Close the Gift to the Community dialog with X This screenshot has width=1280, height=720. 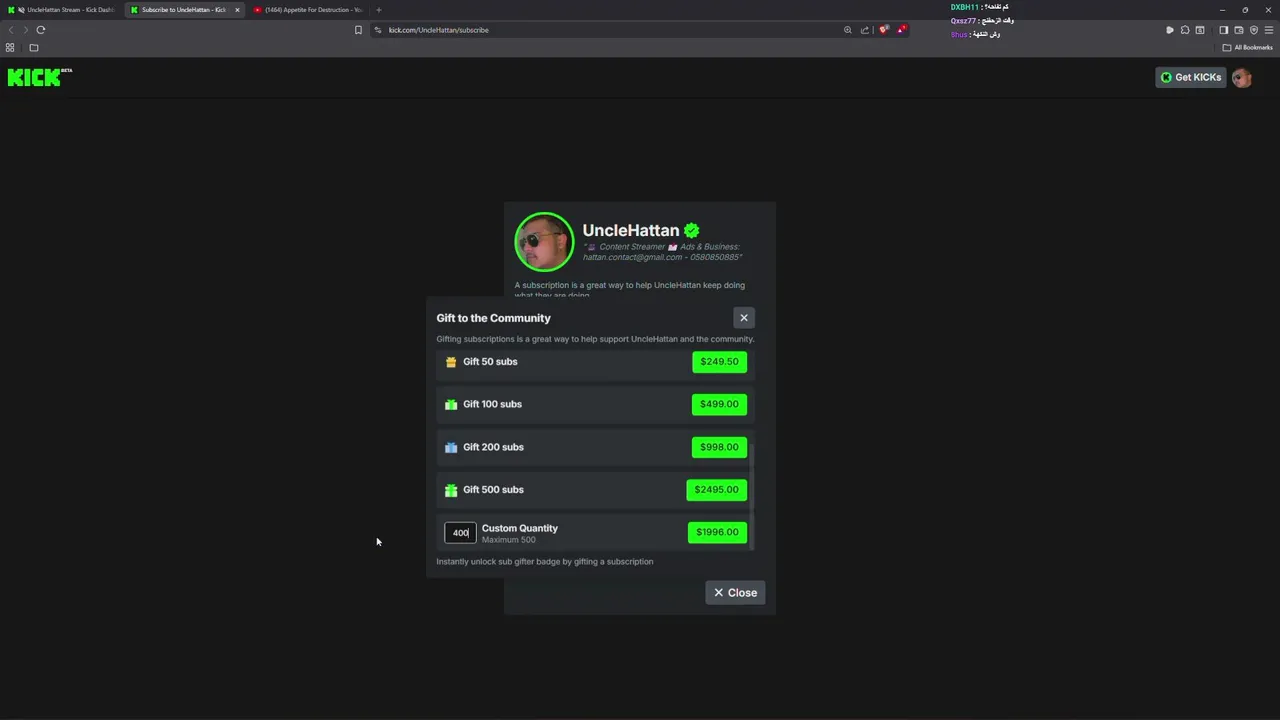[744, 318]
